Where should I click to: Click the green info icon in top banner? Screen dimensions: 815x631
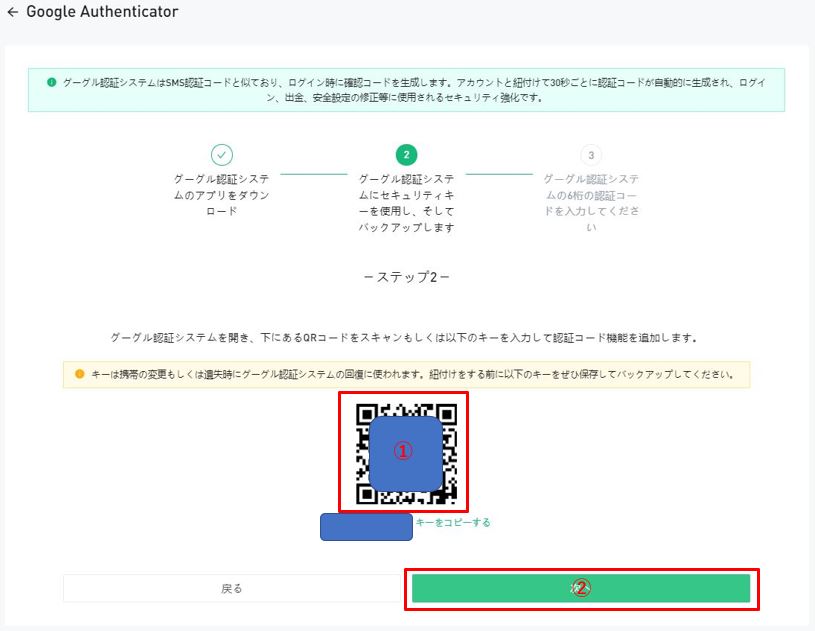(52, 82)
